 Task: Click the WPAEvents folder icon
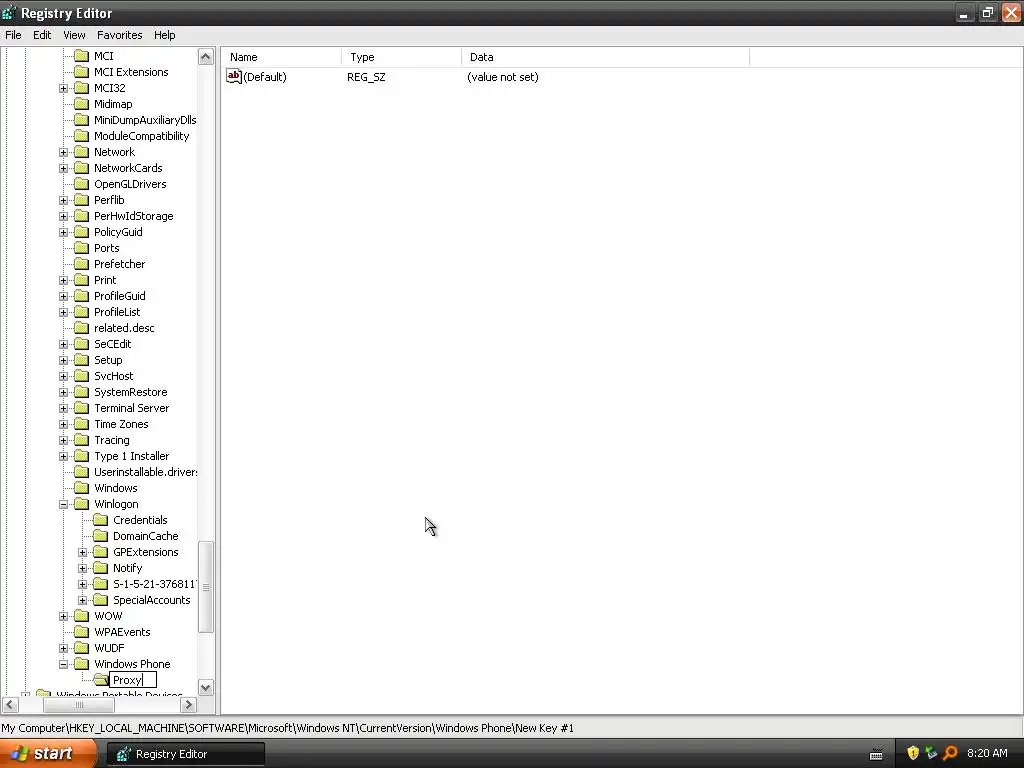tap(82, 632)
